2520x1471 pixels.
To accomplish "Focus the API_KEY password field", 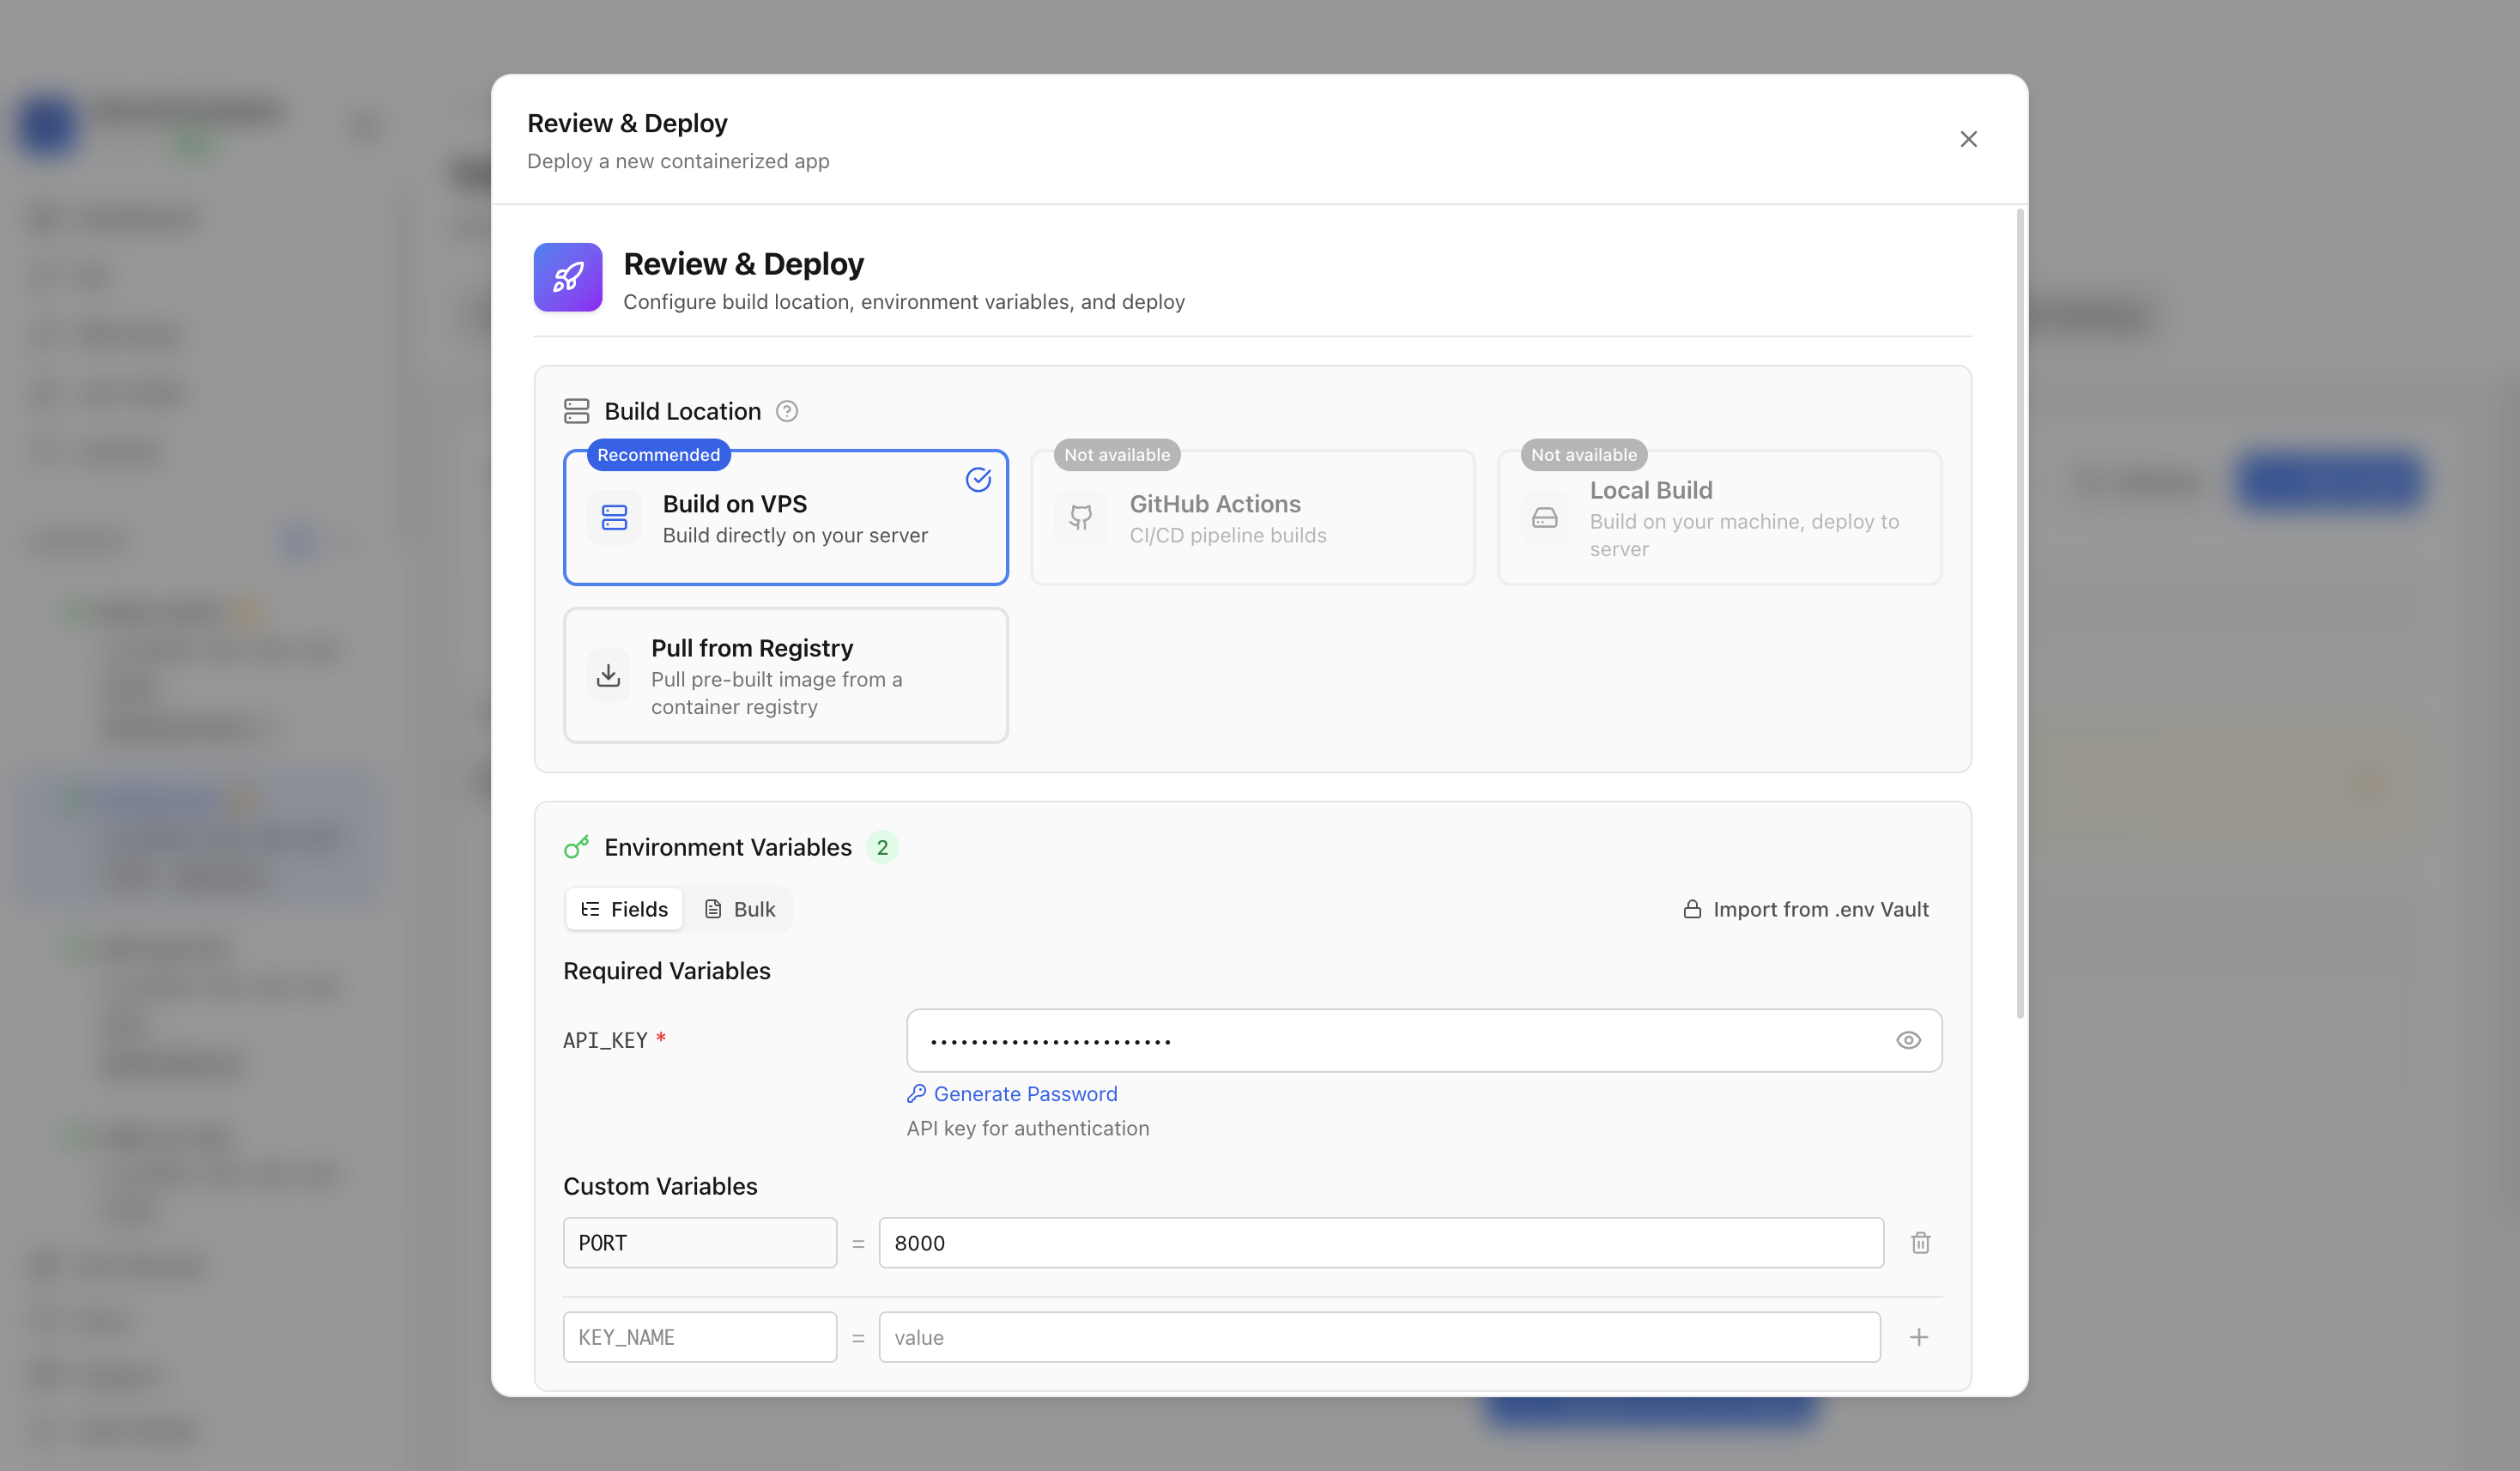I will click(x=1424, y=1040).
